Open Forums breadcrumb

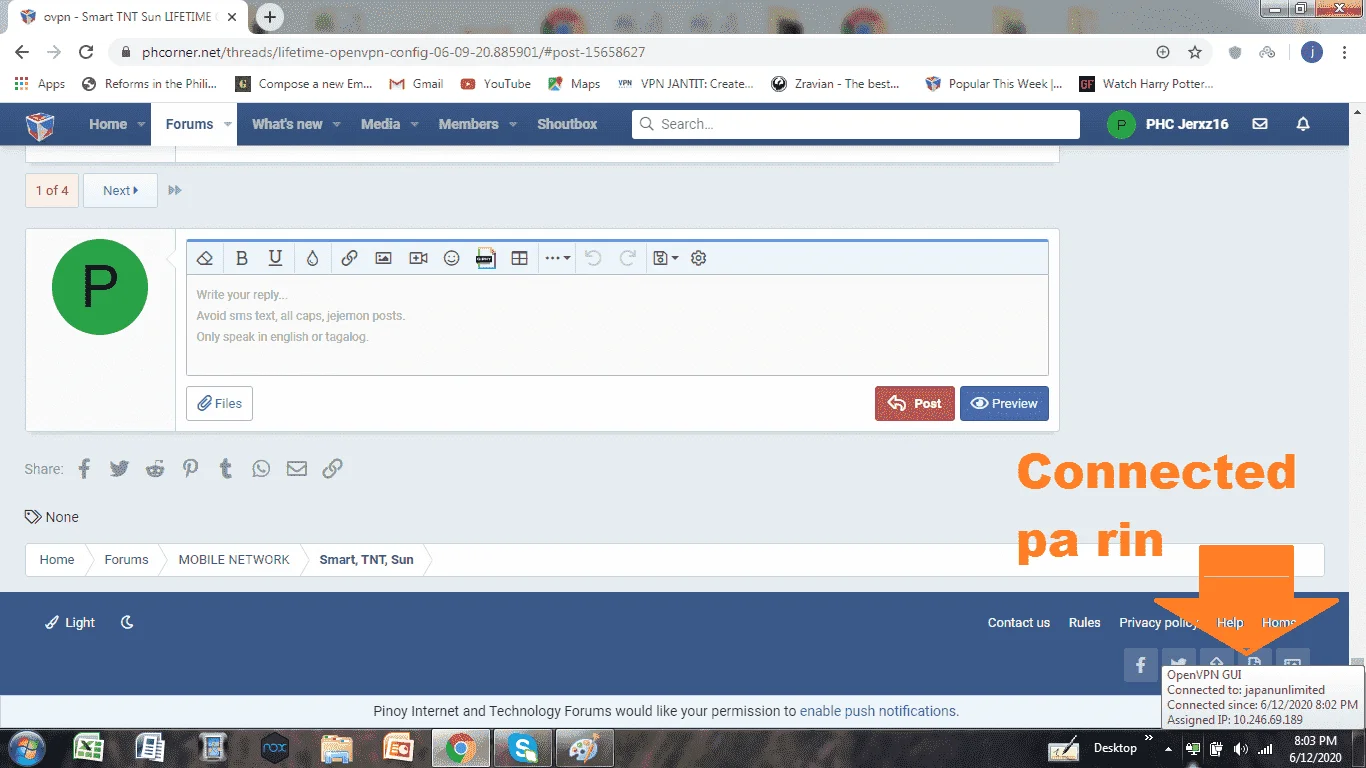coord(126,559)
